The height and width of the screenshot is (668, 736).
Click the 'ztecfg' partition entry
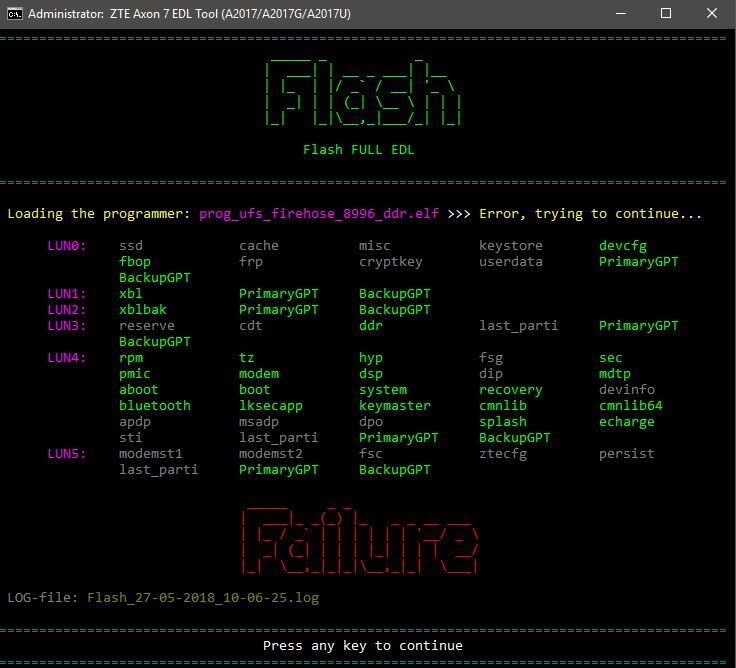pos(503,454)
